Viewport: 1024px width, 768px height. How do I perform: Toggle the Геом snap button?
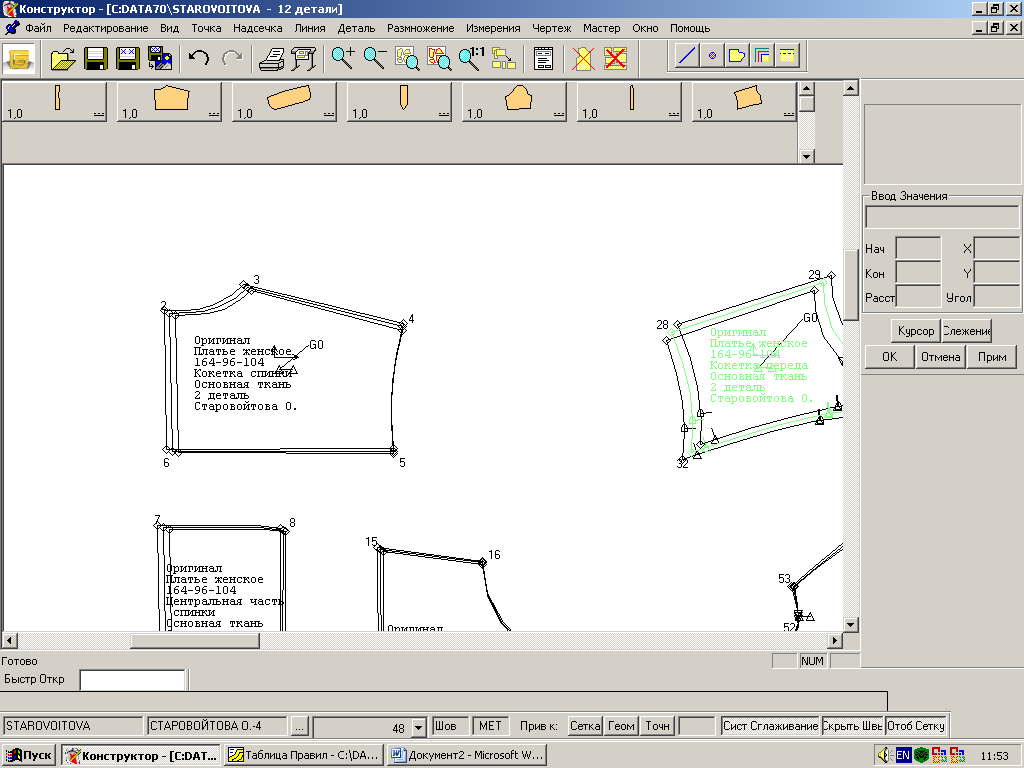pos(621,726)
